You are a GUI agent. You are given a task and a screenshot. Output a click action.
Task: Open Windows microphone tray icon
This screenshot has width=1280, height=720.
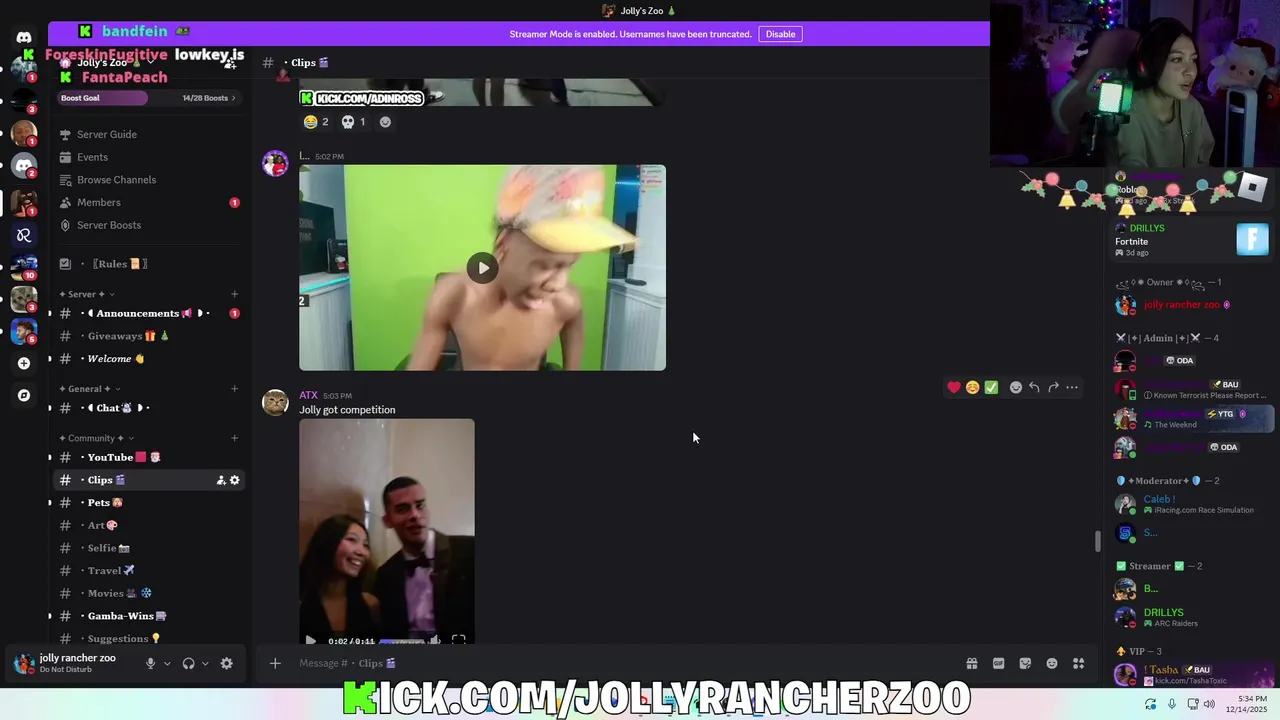(1172, 704)
